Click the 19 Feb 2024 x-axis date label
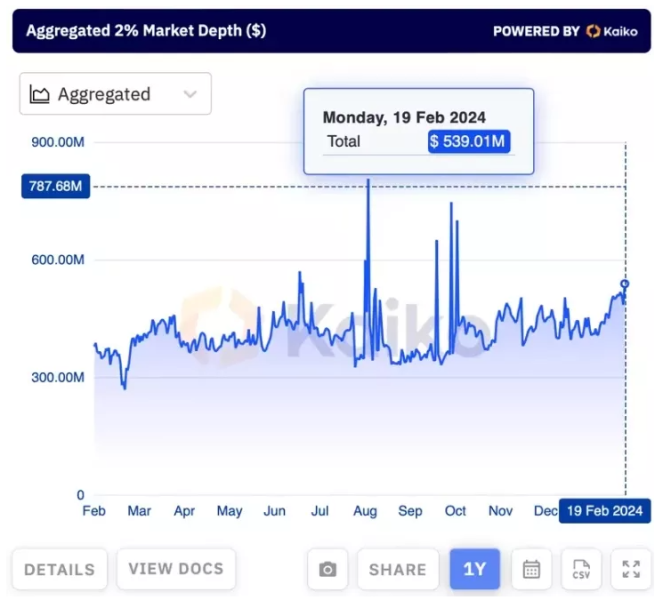The image size is (663, 600). click(x=605, y=511)
